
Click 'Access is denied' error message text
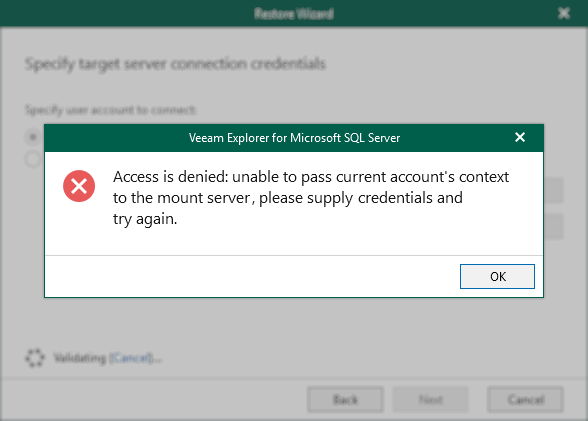tap(311, 198)
